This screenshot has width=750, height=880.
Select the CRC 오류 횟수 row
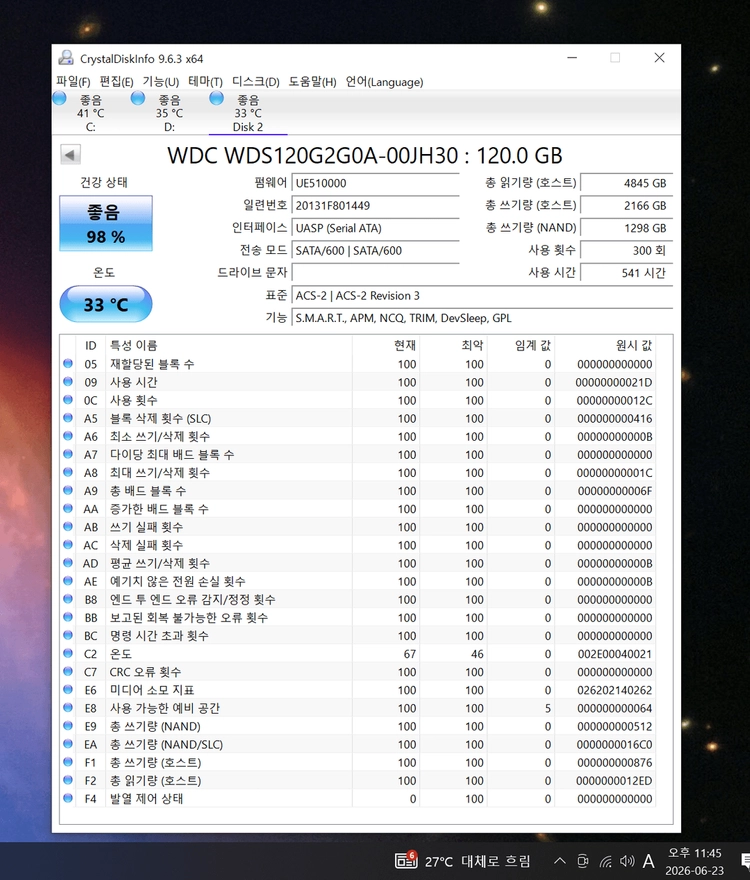358,672
